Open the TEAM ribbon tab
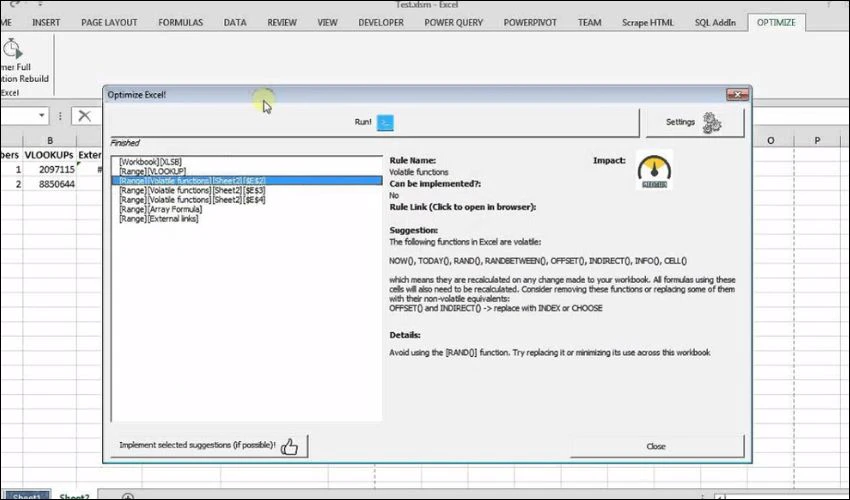This screenshot has width=850, height=500. click(x=589, y=22)
